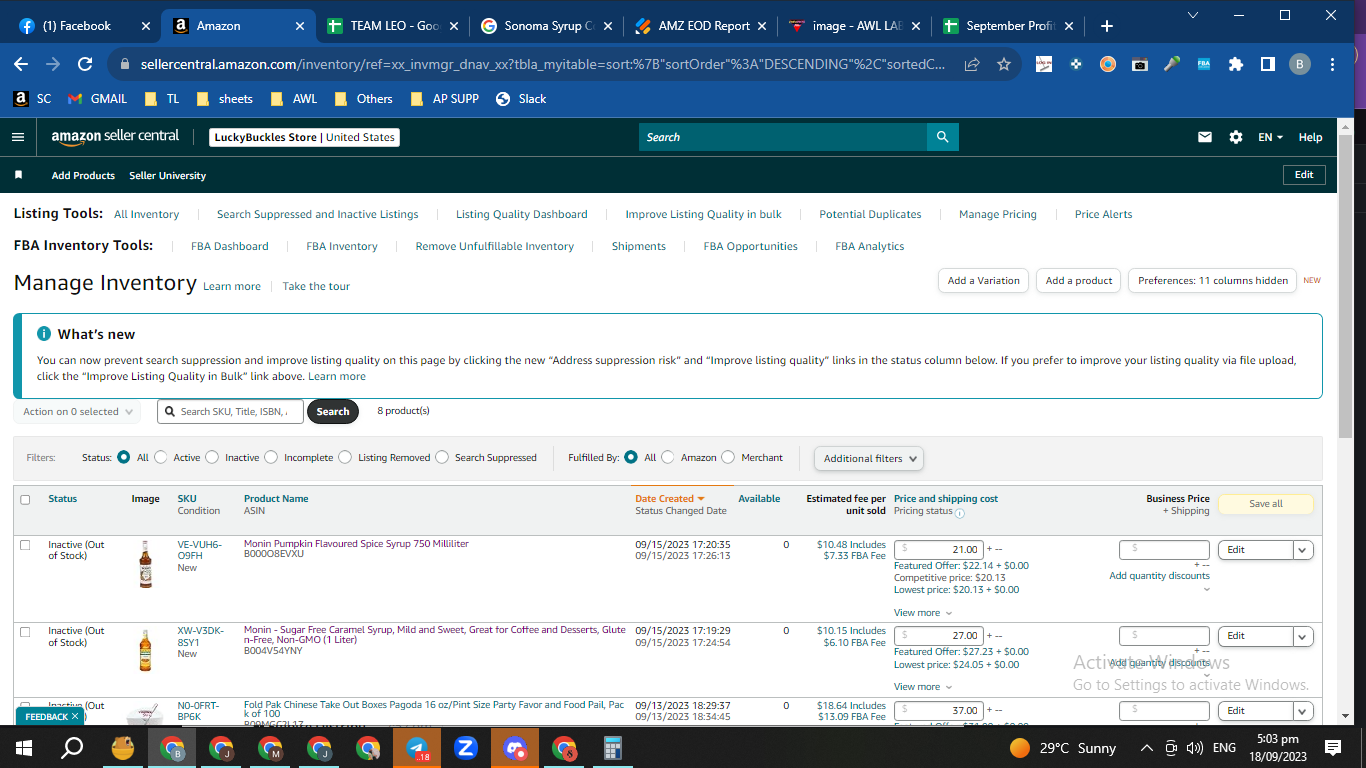Select the Listing Removed status filter
Image resolution: width=1366 pixels, height=768 pixels.
(x=345, y=457)
